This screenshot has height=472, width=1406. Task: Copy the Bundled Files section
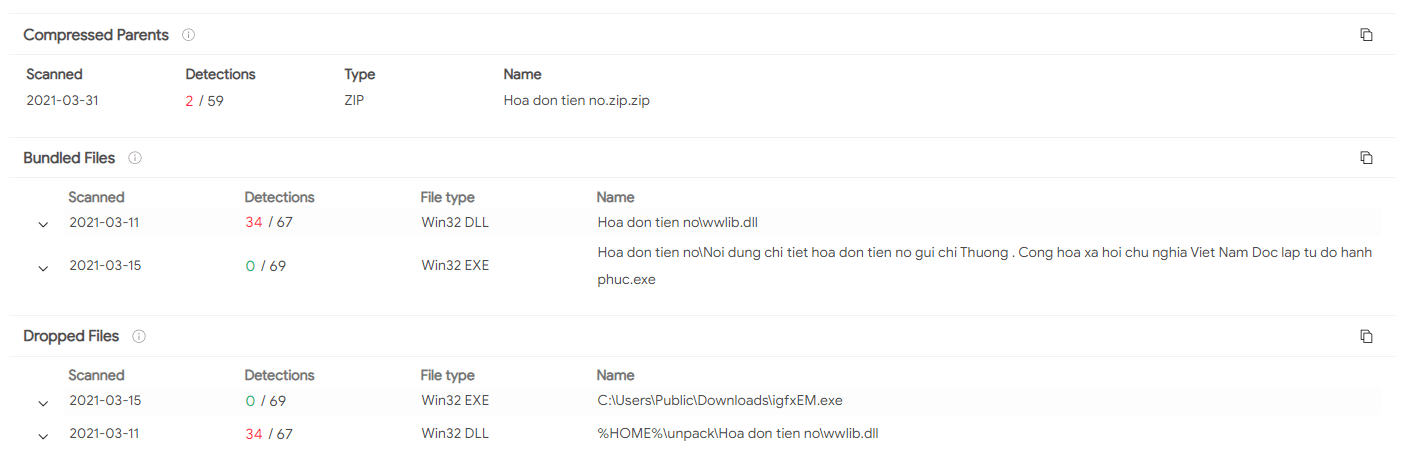pos(1366,158)
